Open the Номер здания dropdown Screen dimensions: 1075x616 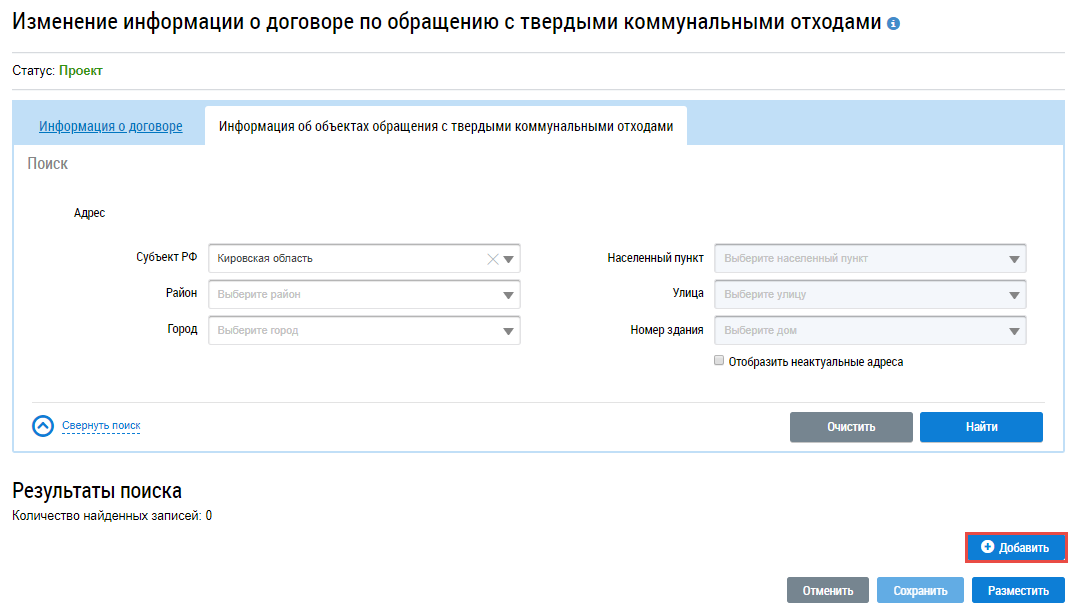point(1015,331)
